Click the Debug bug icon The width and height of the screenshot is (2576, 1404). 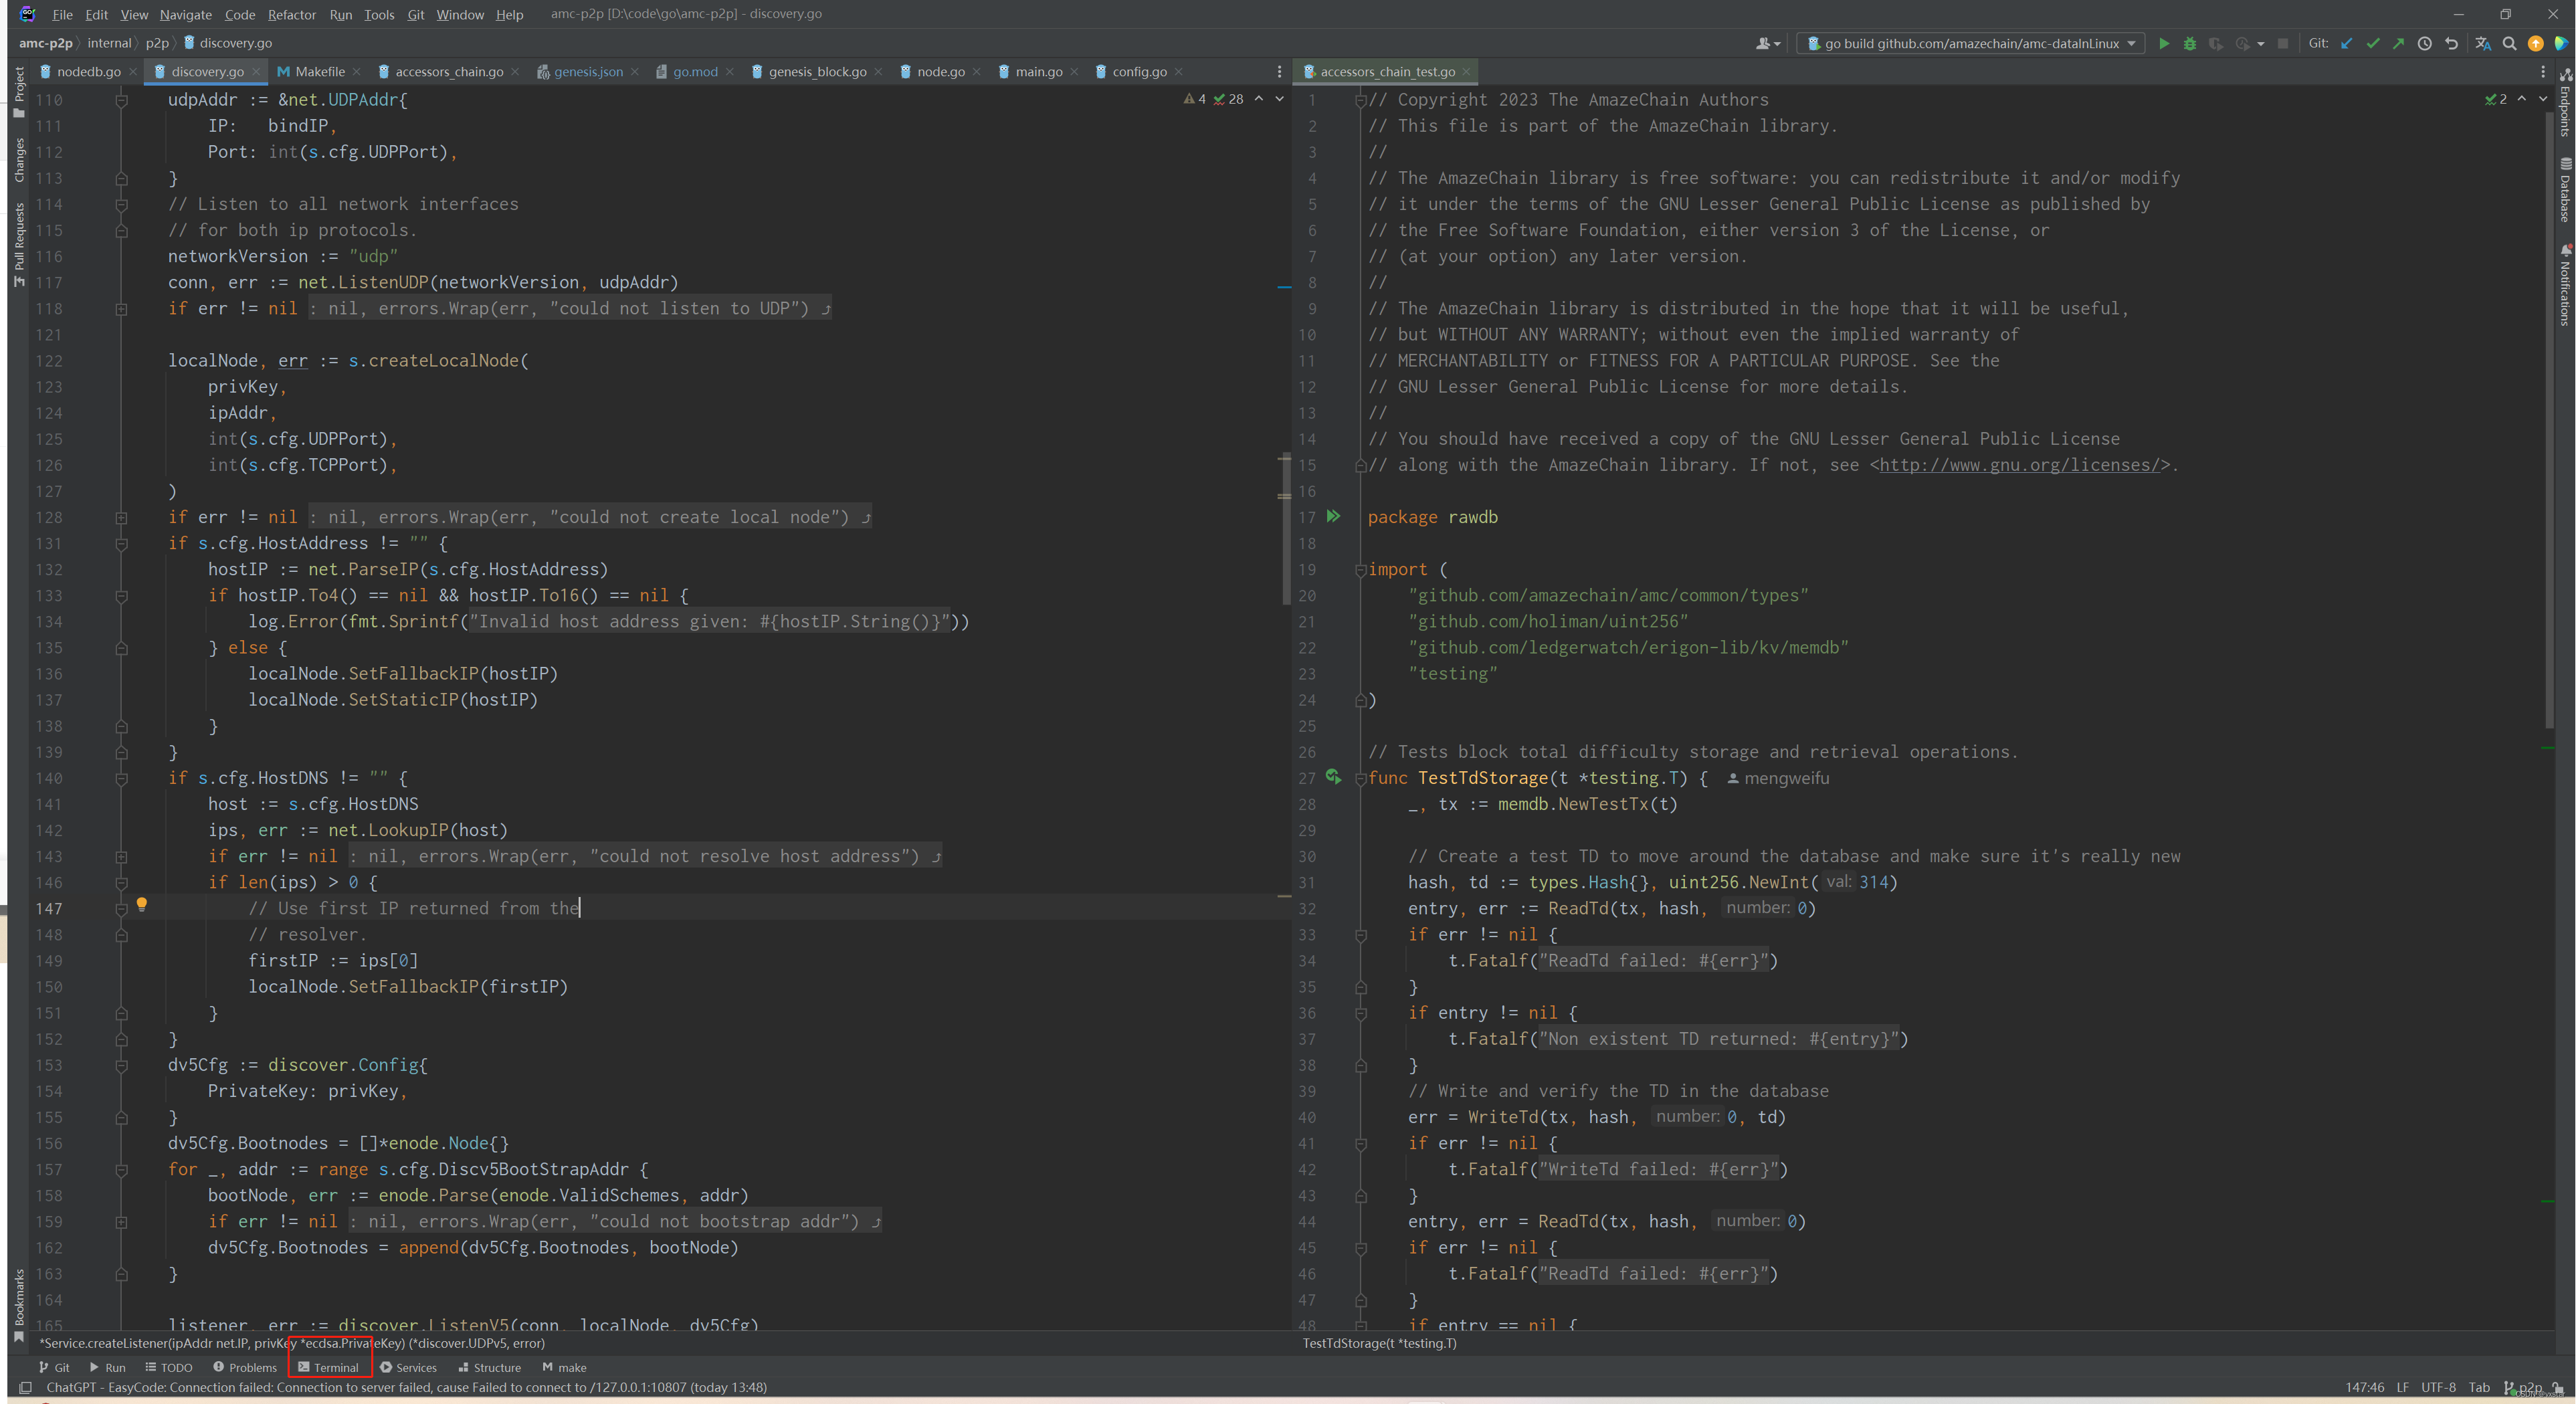[x=2189, y=44]
